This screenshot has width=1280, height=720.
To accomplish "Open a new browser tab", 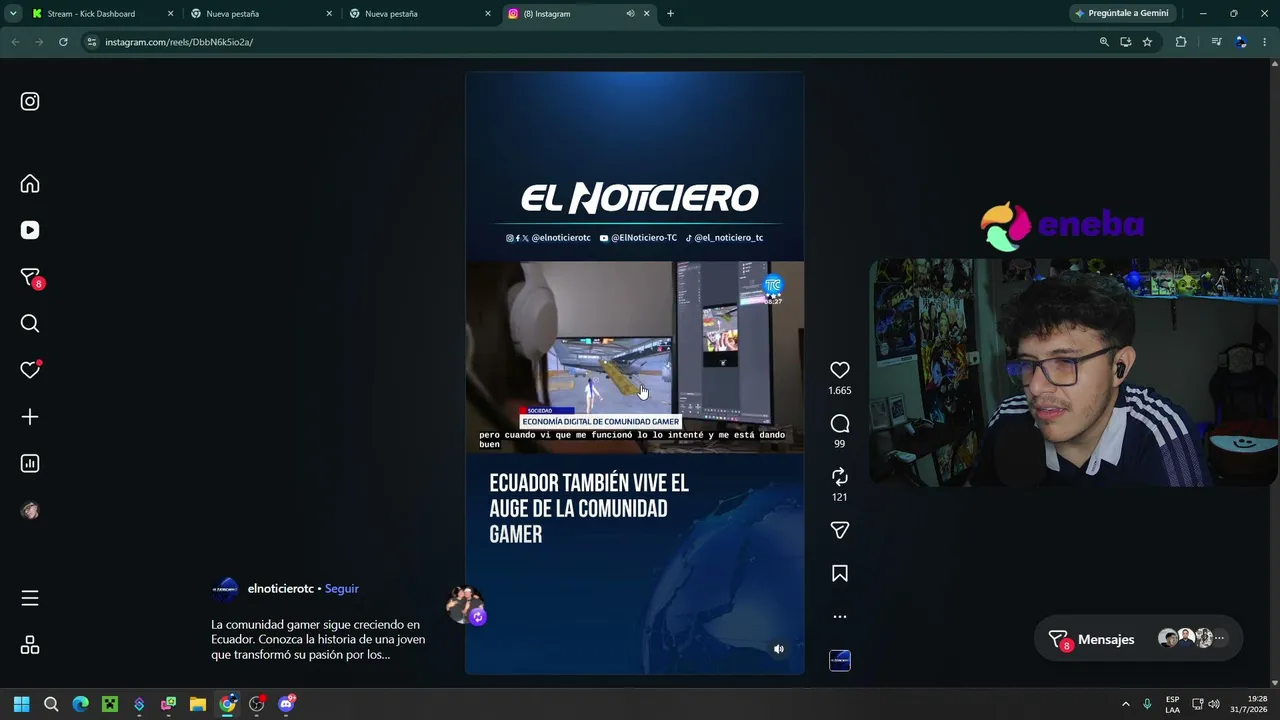I will 670,14.
